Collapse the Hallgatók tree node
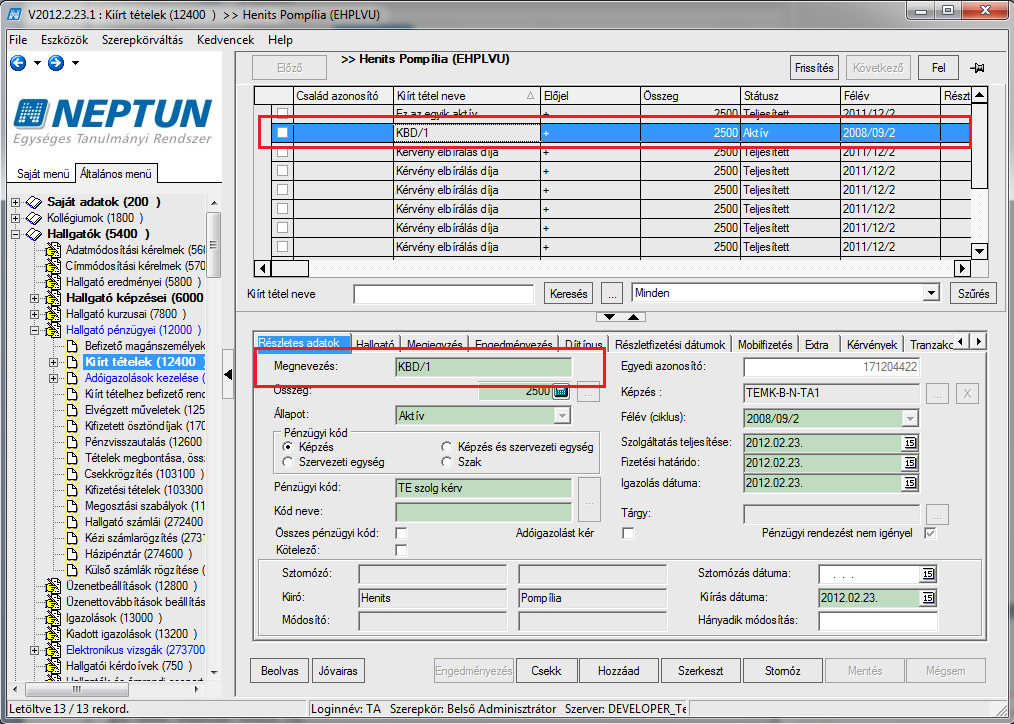The image size is (1014, 724). tap(16, 234)
